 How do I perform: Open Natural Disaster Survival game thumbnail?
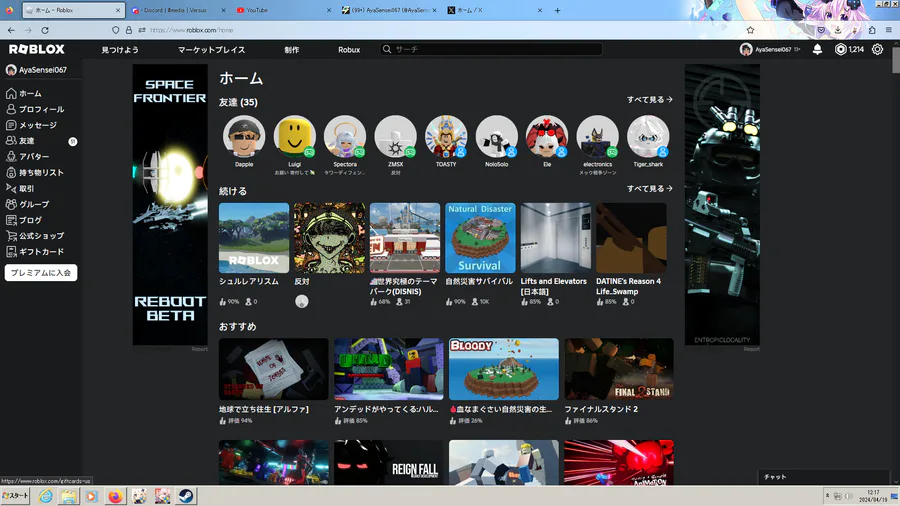pos(480,238)
